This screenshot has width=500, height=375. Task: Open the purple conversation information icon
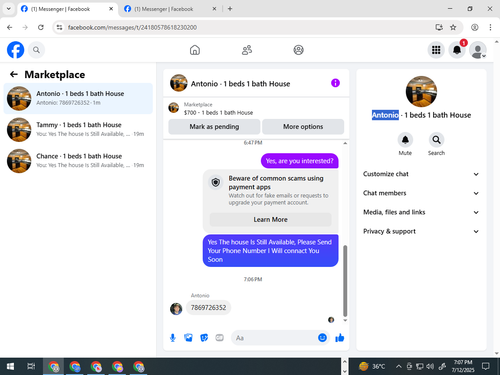point(335,83)
